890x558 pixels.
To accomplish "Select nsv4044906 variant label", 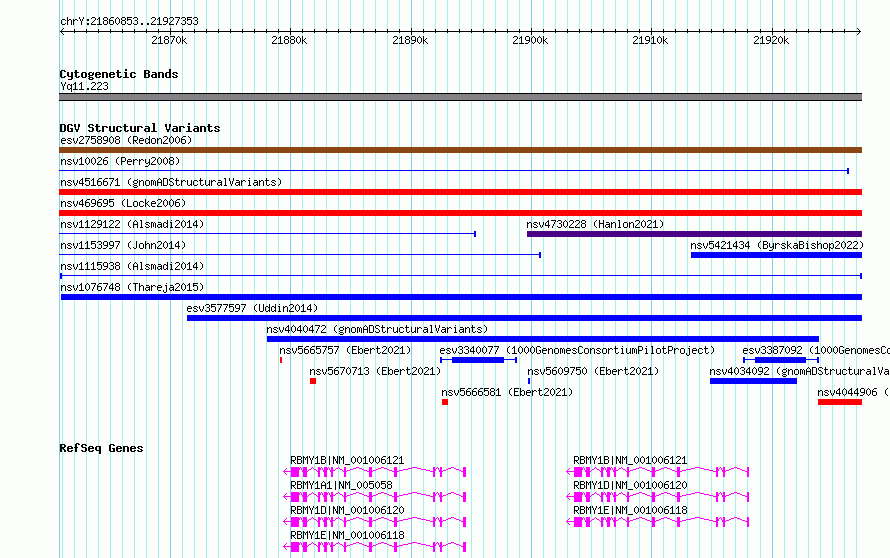I will [854, 392].
